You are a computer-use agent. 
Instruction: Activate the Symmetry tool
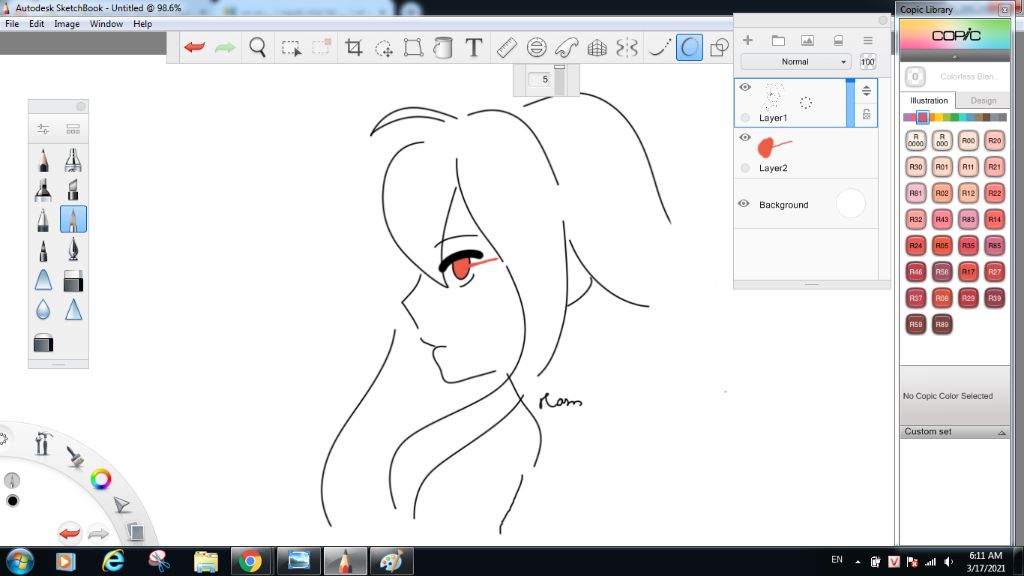pyautogui.click(x=626, y=47)
